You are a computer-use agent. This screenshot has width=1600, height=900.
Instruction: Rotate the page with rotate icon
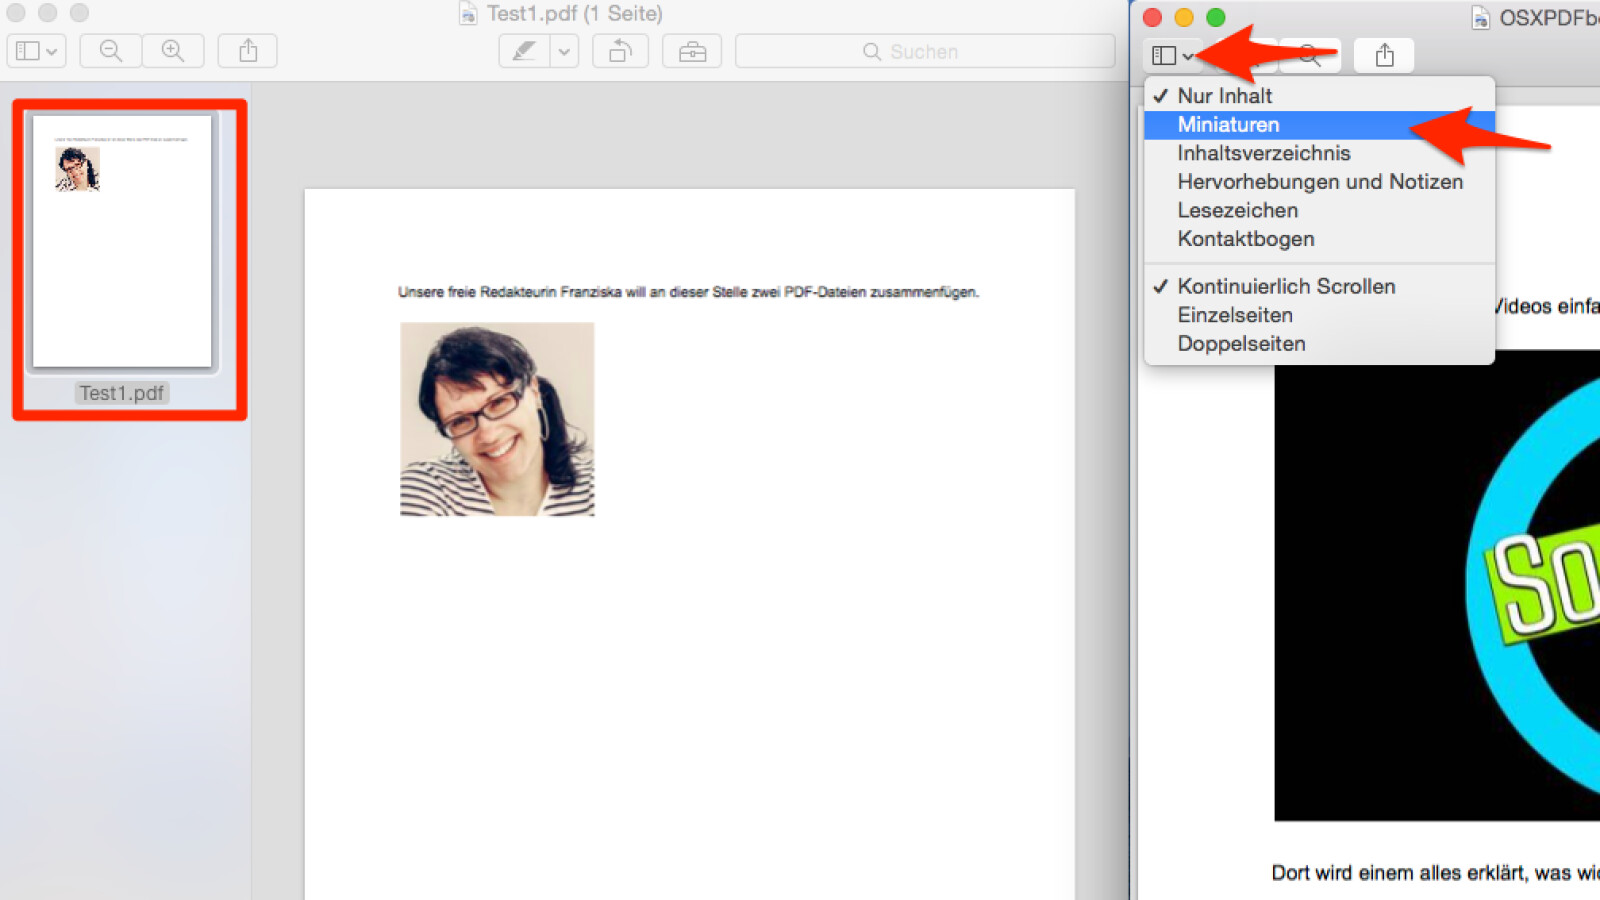620,51
